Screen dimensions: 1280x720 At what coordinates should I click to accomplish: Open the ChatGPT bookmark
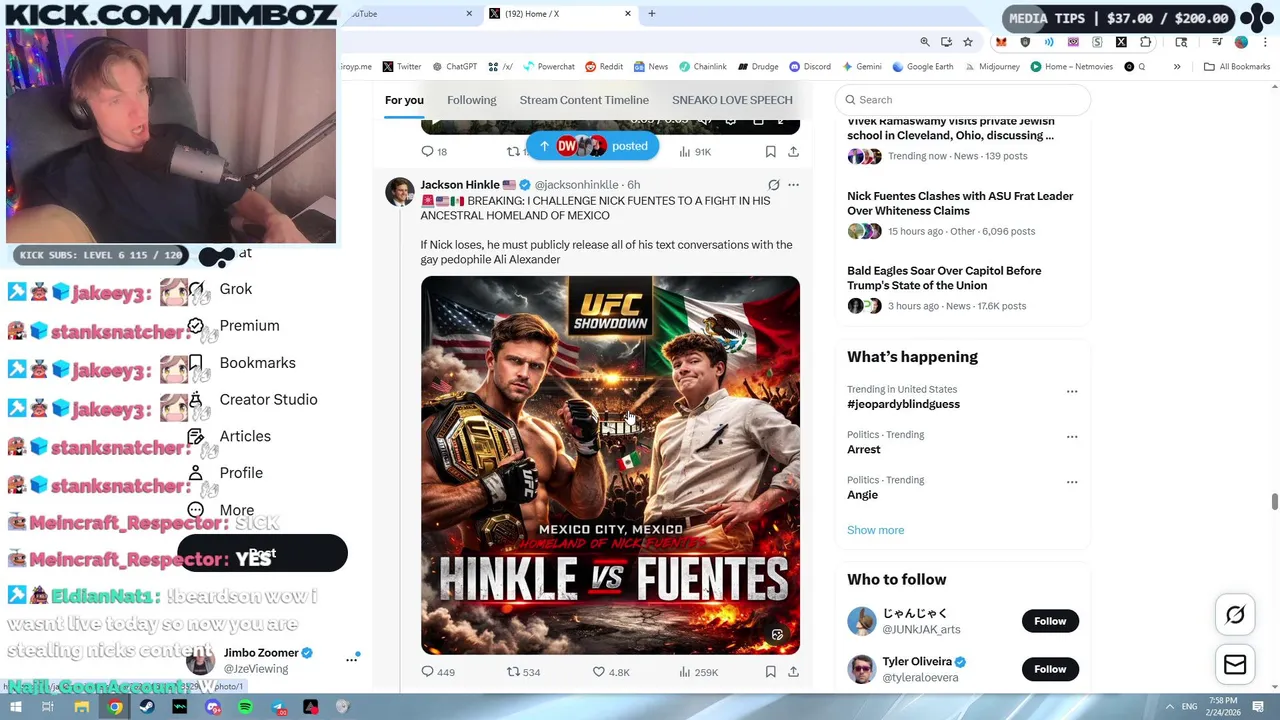(x=455, y=67)
